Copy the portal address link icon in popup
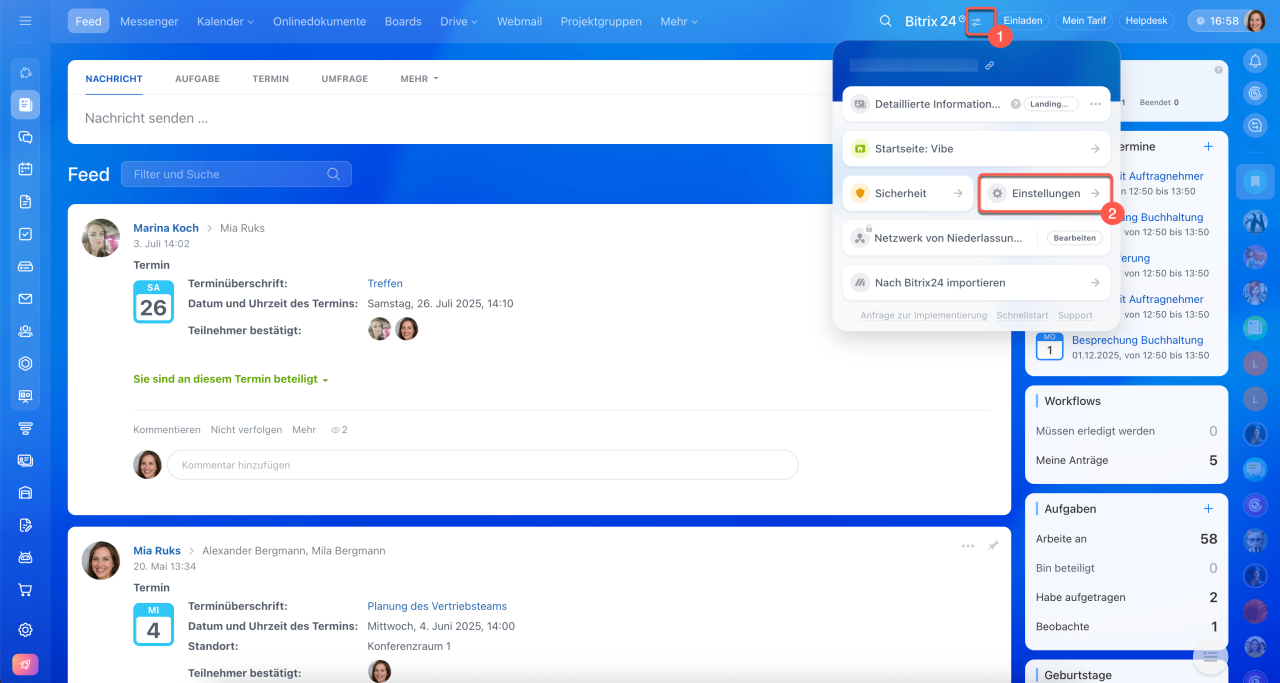 point(989,65)
